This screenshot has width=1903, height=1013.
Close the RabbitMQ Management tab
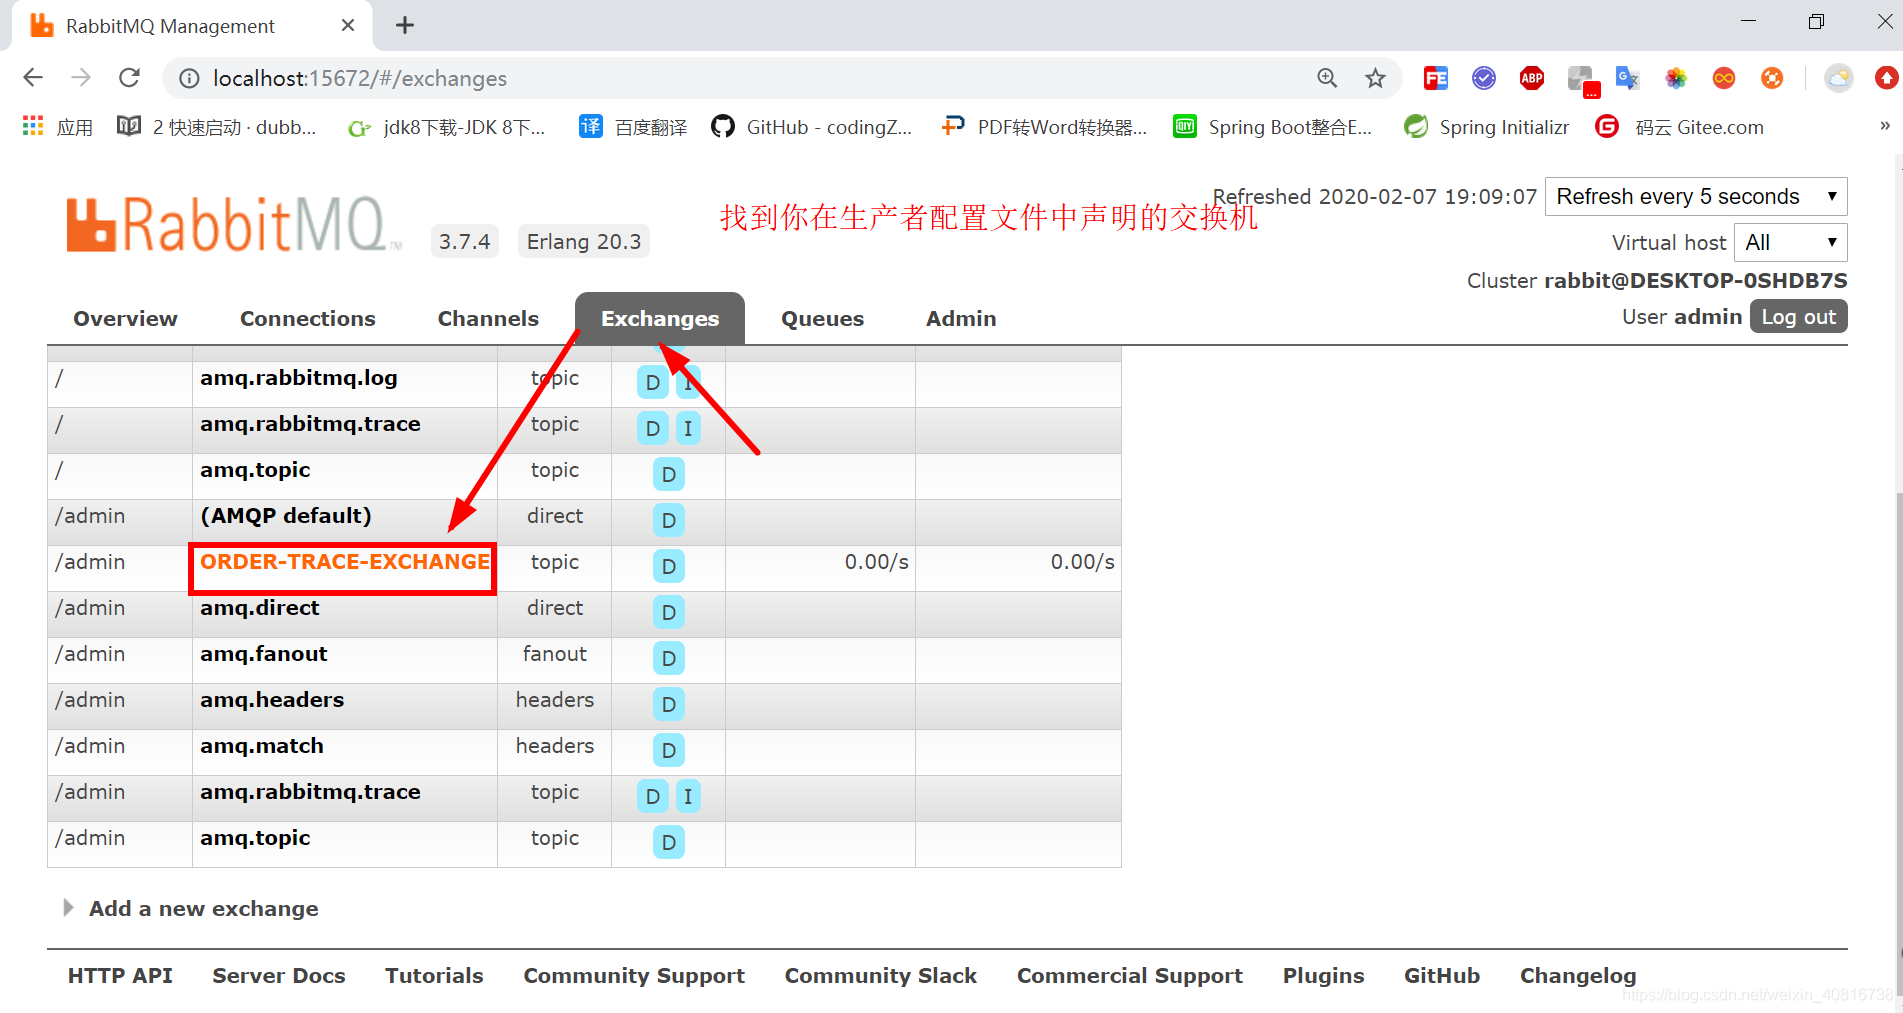click(x=348, y=26)
